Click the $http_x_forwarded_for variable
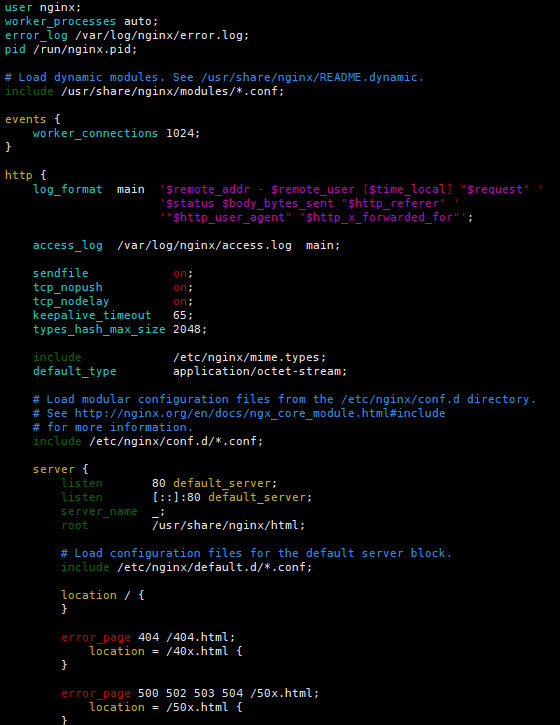Viewport: 560px width, 725px height. [x=382, y=217]
